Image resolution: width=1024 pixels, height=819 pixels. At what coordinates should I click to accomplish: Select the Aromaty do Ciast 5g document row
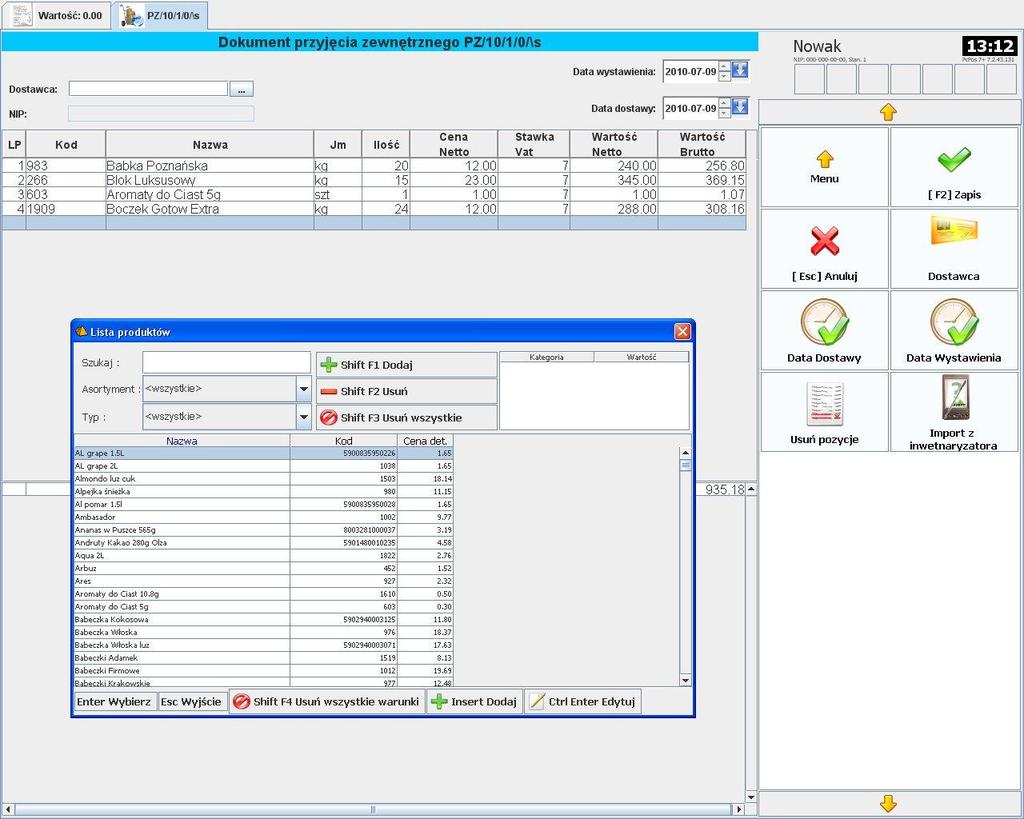click(x=374, y=195)
